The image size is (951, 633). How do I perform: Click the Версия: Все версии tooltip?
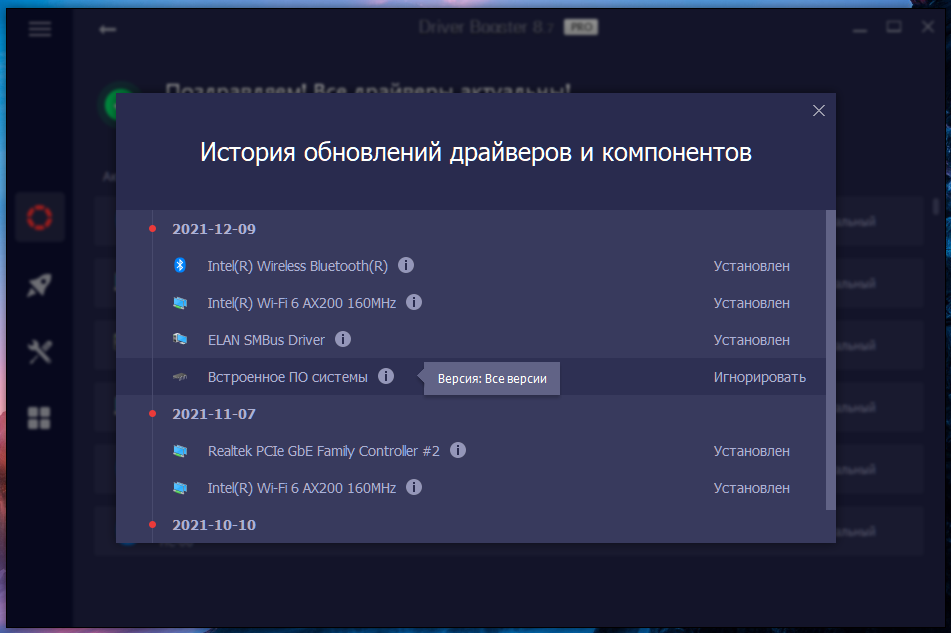tap(492, 378)
